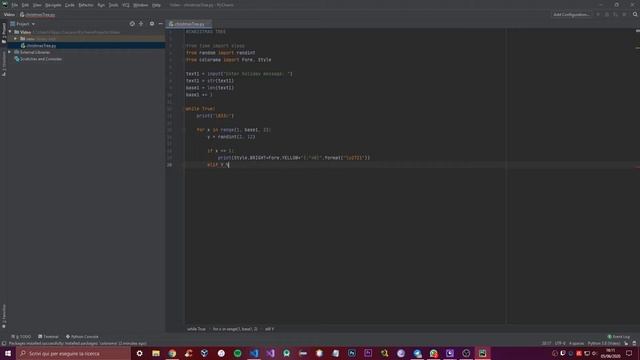Open the Run menu

pyautogui.click(x=101, y=5)
